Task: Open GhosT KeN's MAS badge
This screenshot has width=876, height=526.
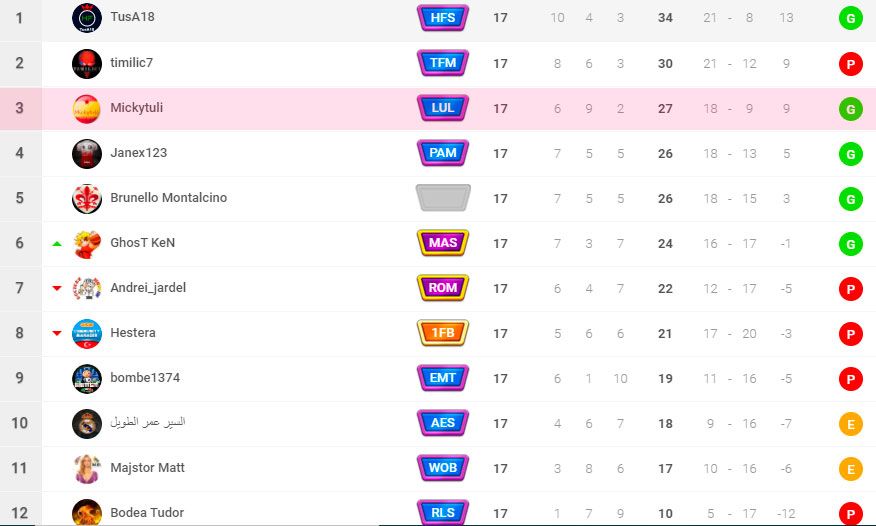Action: click(x=442, y=243)
